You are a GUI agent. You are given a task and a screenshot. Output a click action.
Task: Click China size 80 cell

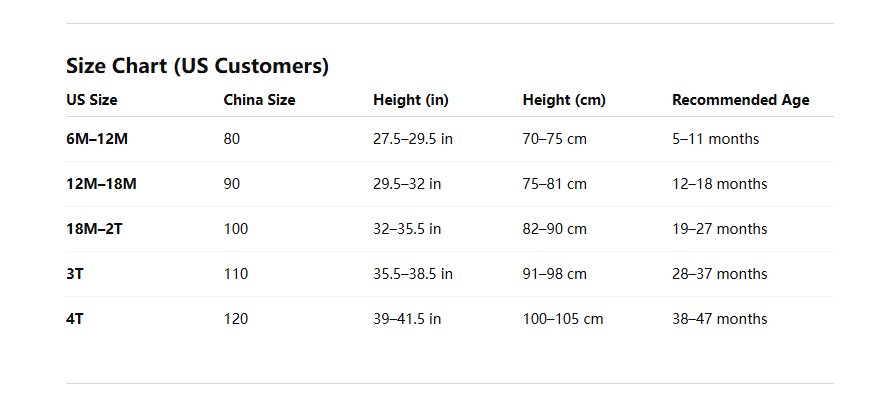pyautogui.click(x=232, y=139)
